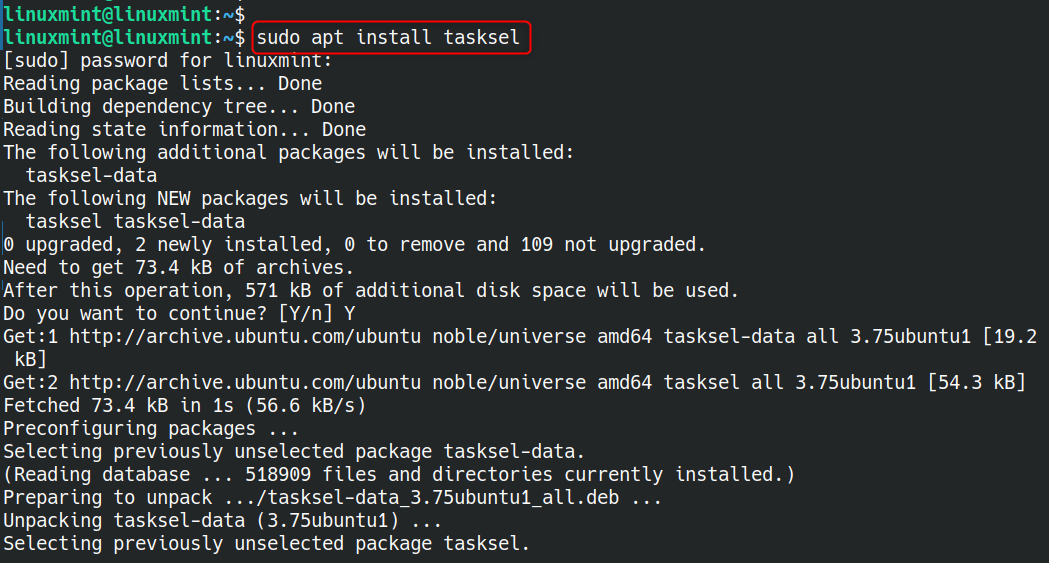Image resolution: width=1049 pixels, height=563 pixels.
Task: Click the highlighted sudo apt install tasksel command
Action: pyautogui.click(x=388, y=39)
